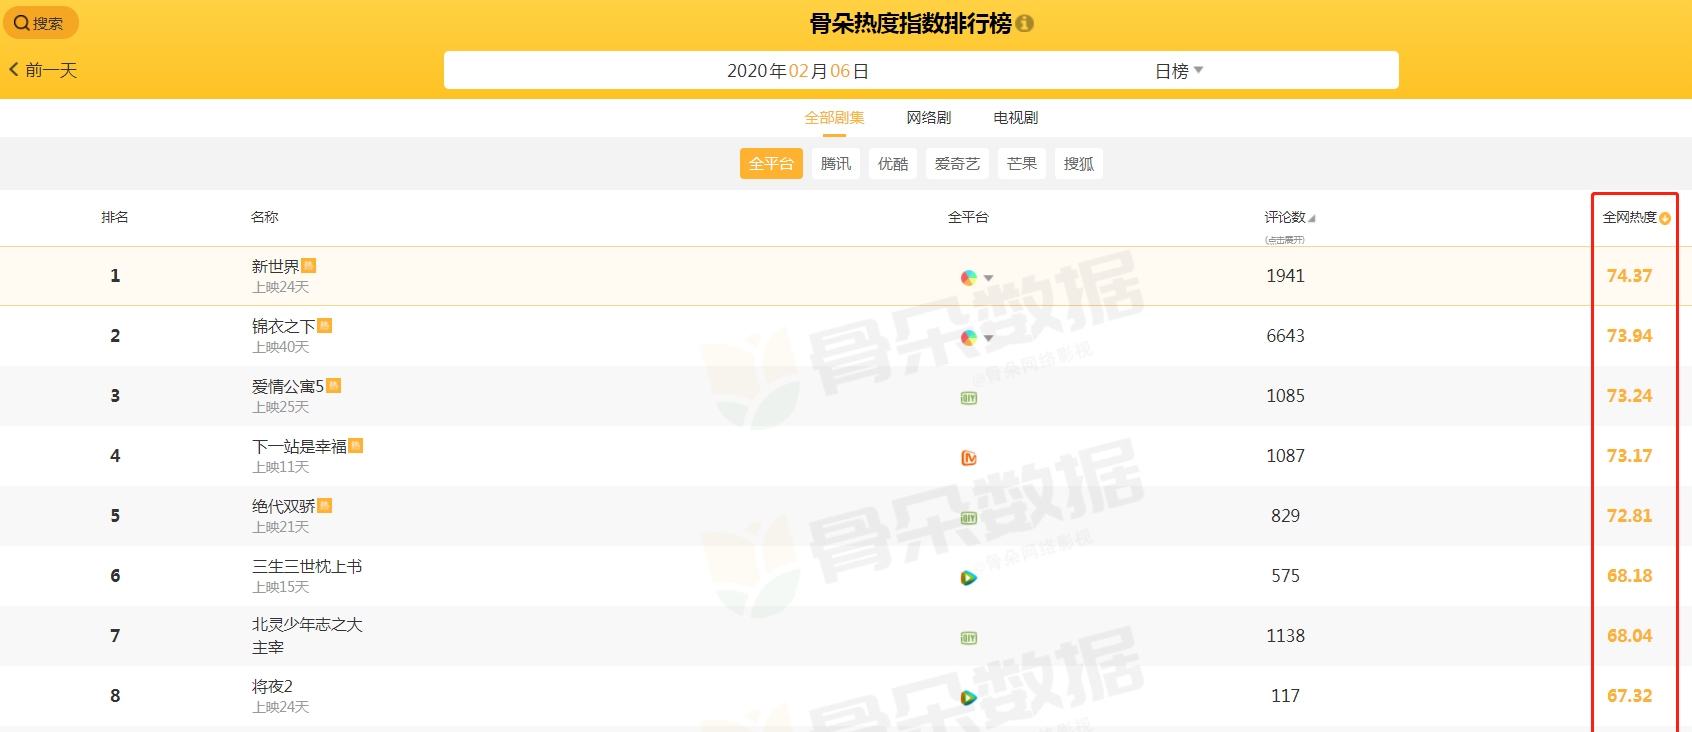The image size is (1692, 732).
Task: Expand the 评论数 column sort arrow
Action: 1312,219
